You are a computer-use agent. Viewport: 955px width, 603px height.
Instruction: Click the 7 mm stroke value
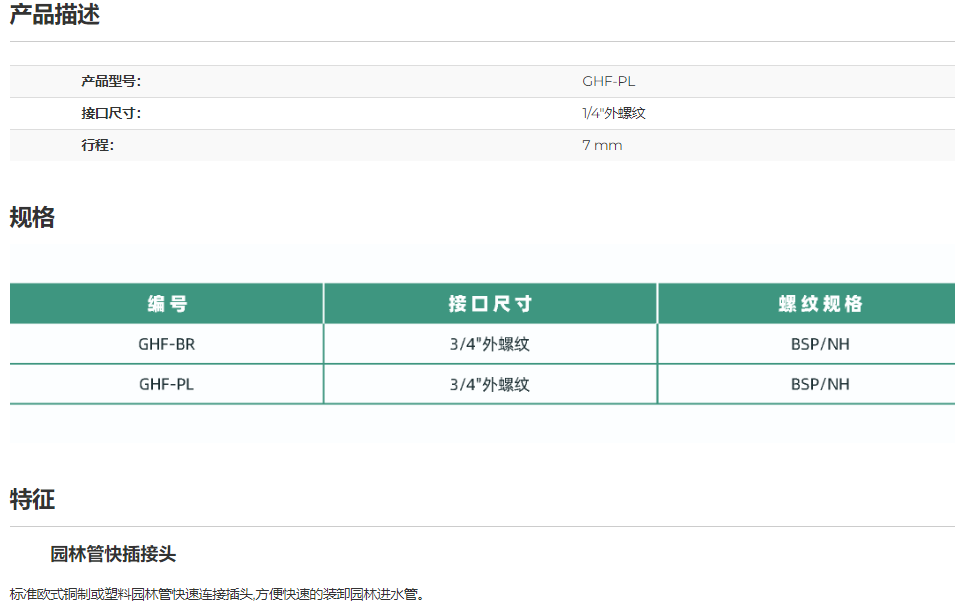pyautogui.click(x=602, y=146)
